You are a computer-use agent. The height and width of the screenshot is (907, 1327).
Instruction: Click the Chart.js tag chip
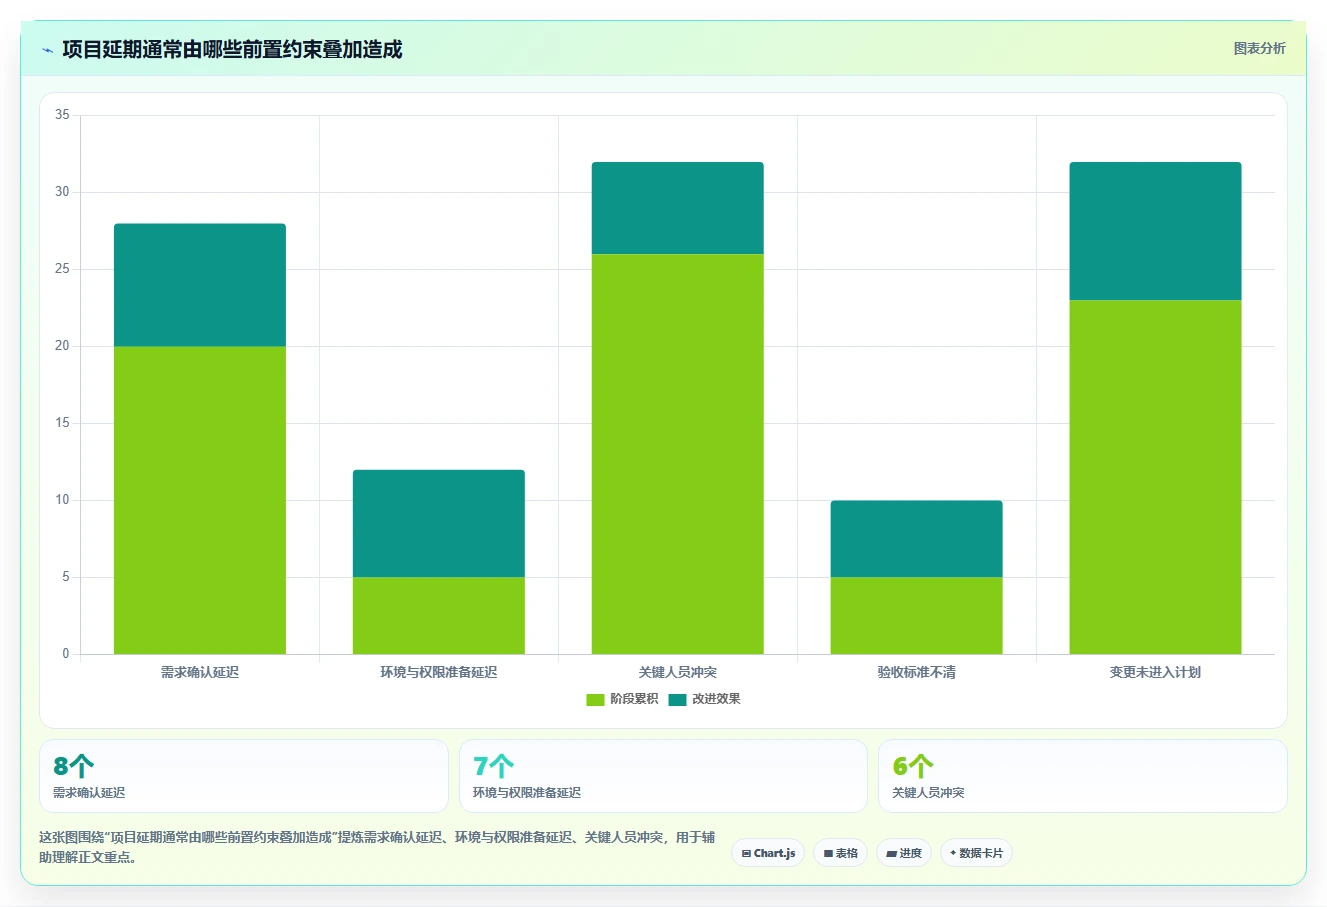[768, 853]
